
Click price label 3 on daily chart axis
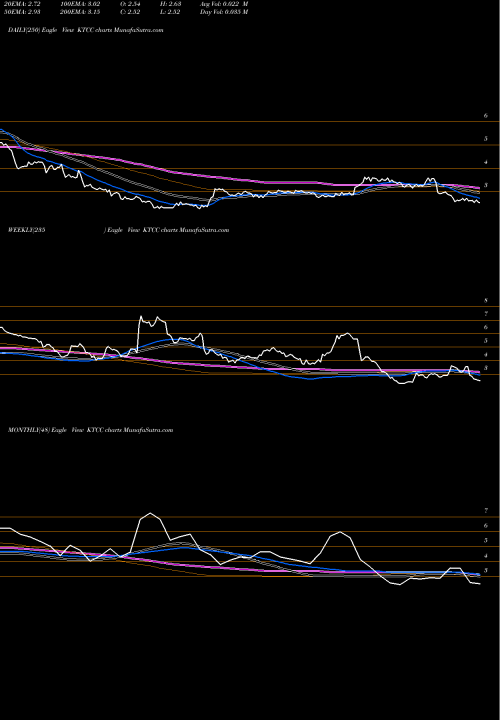click(486, 186)
